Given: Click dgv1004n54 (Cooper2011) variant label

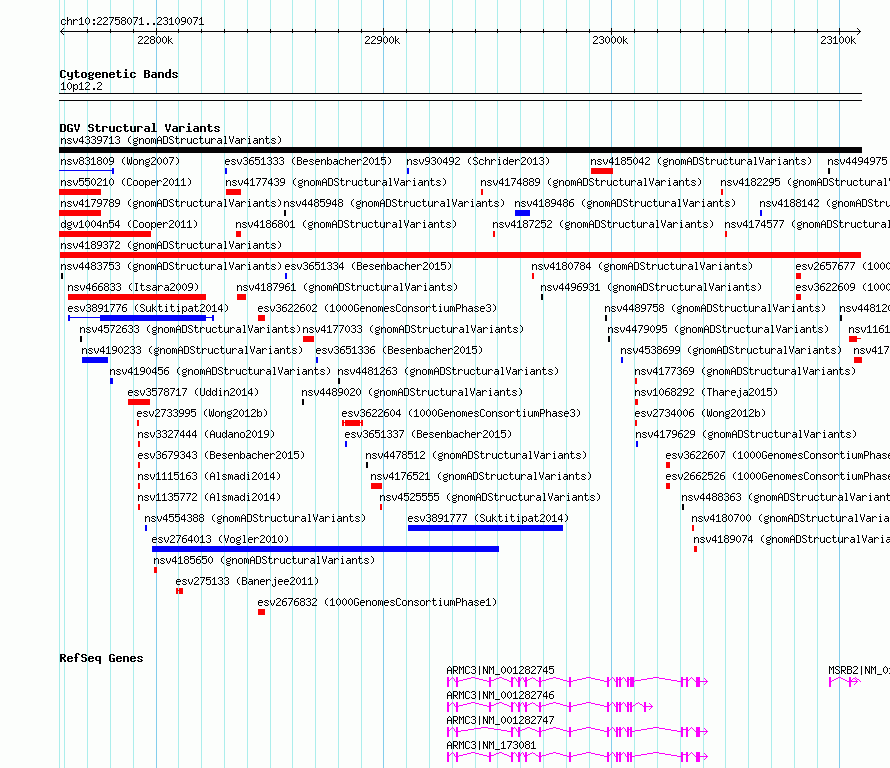Looking at the screenshot, I should (129, 224).
